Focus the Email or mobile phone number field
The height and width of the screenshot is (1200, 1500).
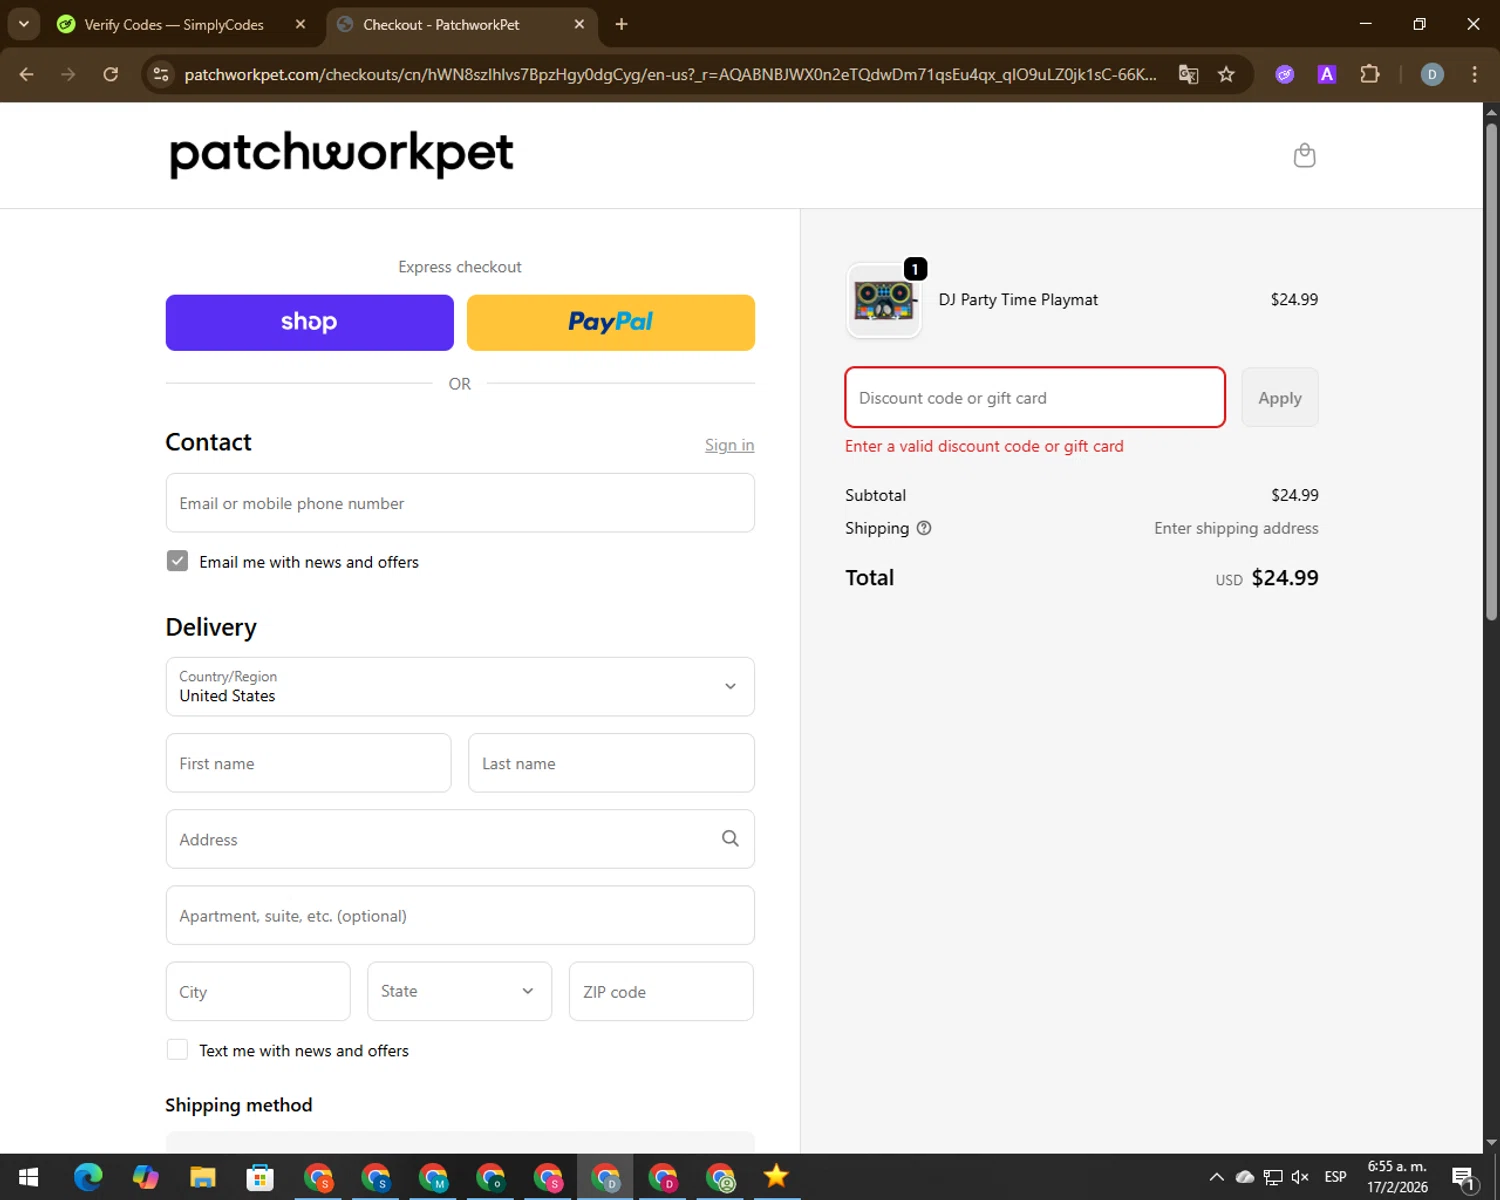(460, 503)
